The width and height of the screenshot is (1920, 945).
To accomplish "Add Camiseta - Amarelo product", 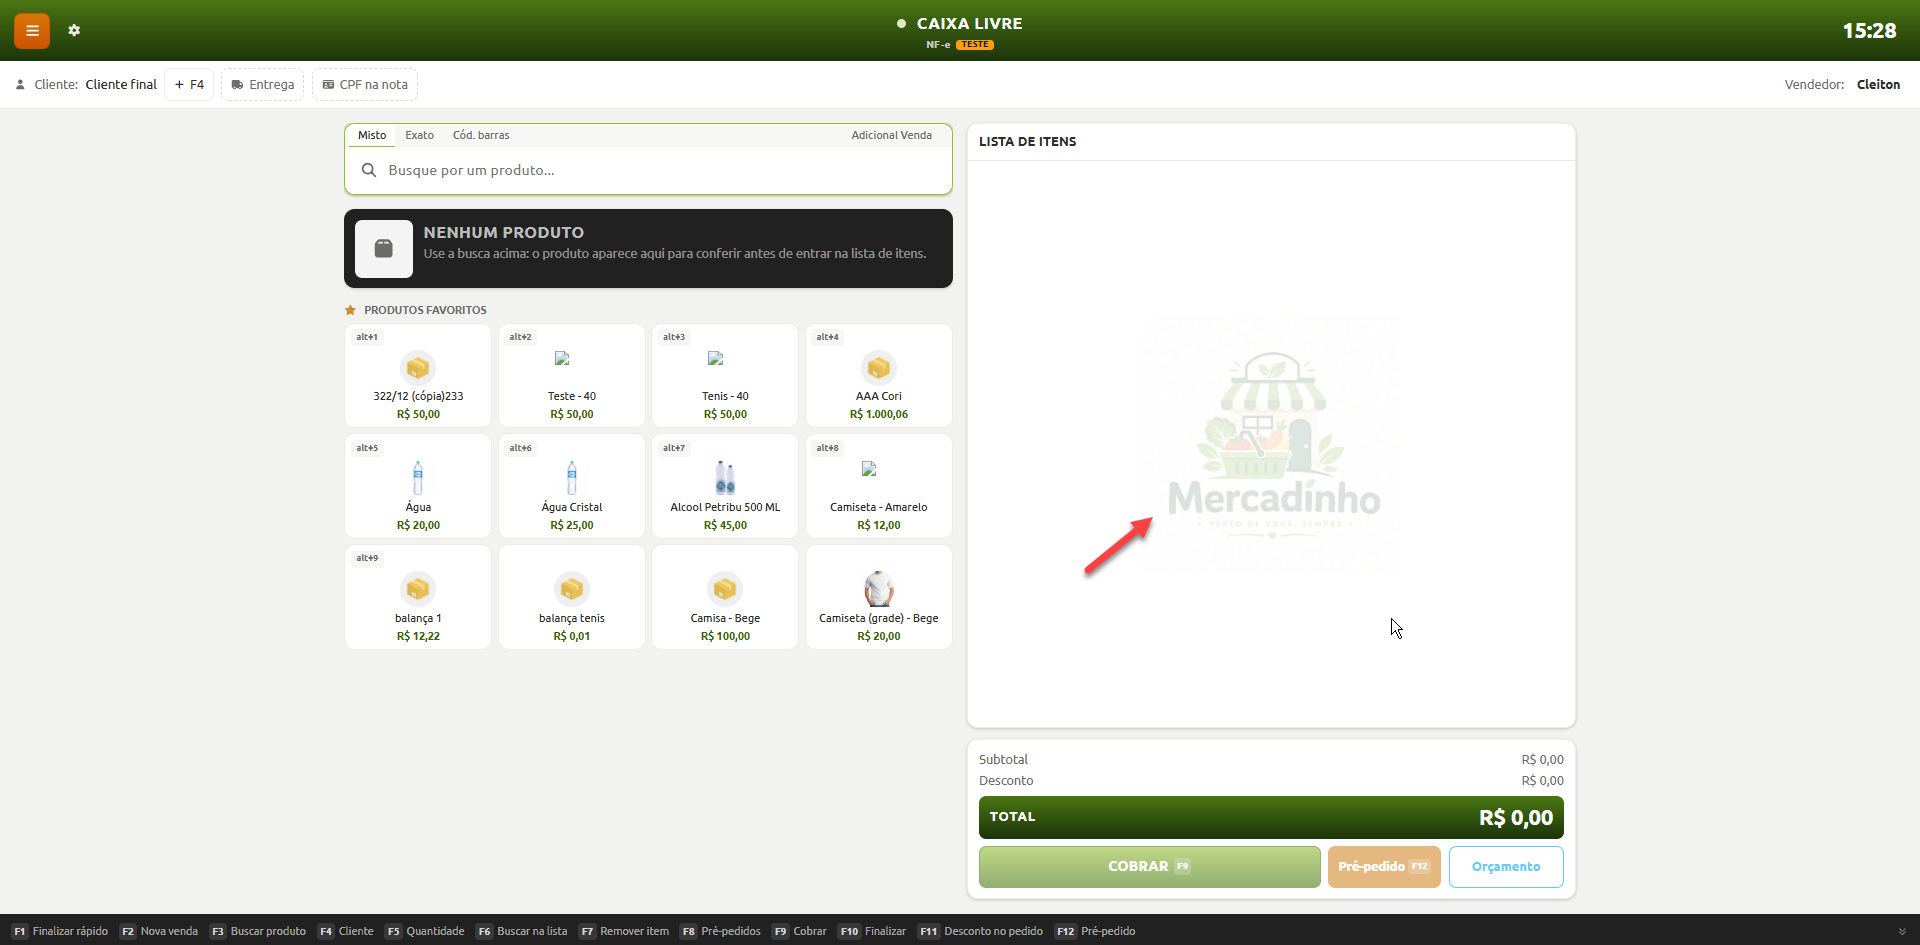I will tap(879, 486).
